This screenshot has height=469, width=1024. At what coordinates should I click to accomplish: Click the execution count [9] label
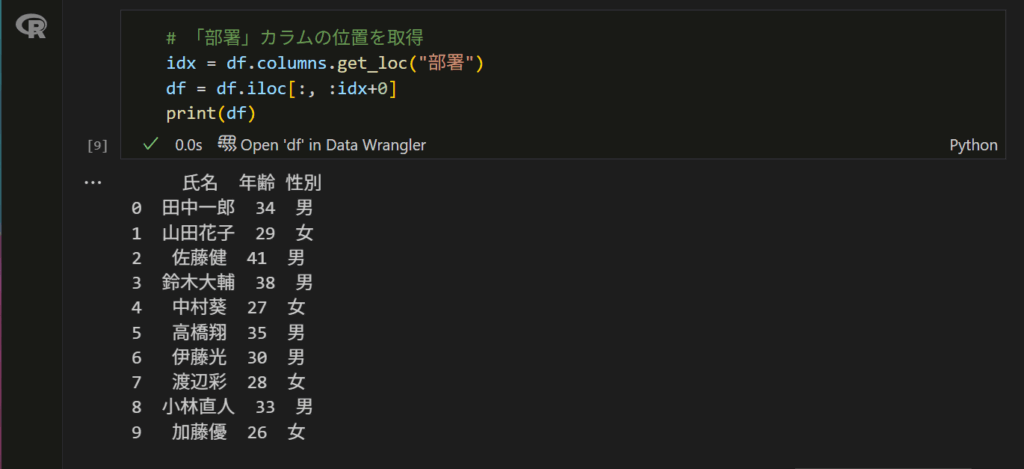(x=97, y=145)
